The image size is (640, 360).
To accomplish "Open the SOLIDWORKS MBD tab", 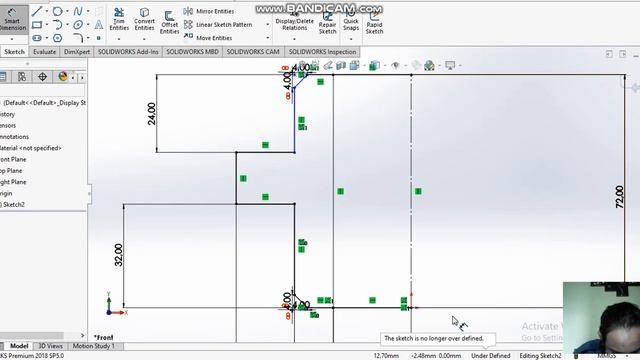I will coord(192,52).
